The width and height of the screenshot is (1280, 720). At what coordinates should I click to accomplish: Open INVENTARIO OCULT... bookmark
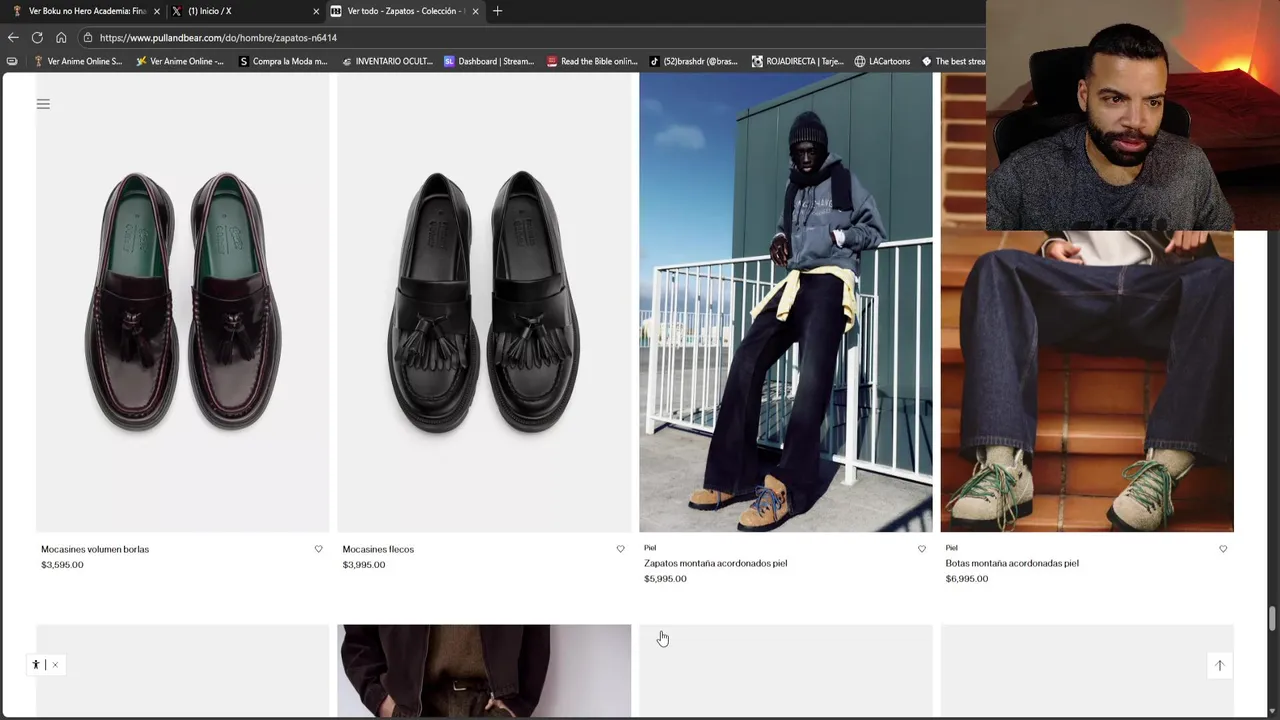point(387,61)
